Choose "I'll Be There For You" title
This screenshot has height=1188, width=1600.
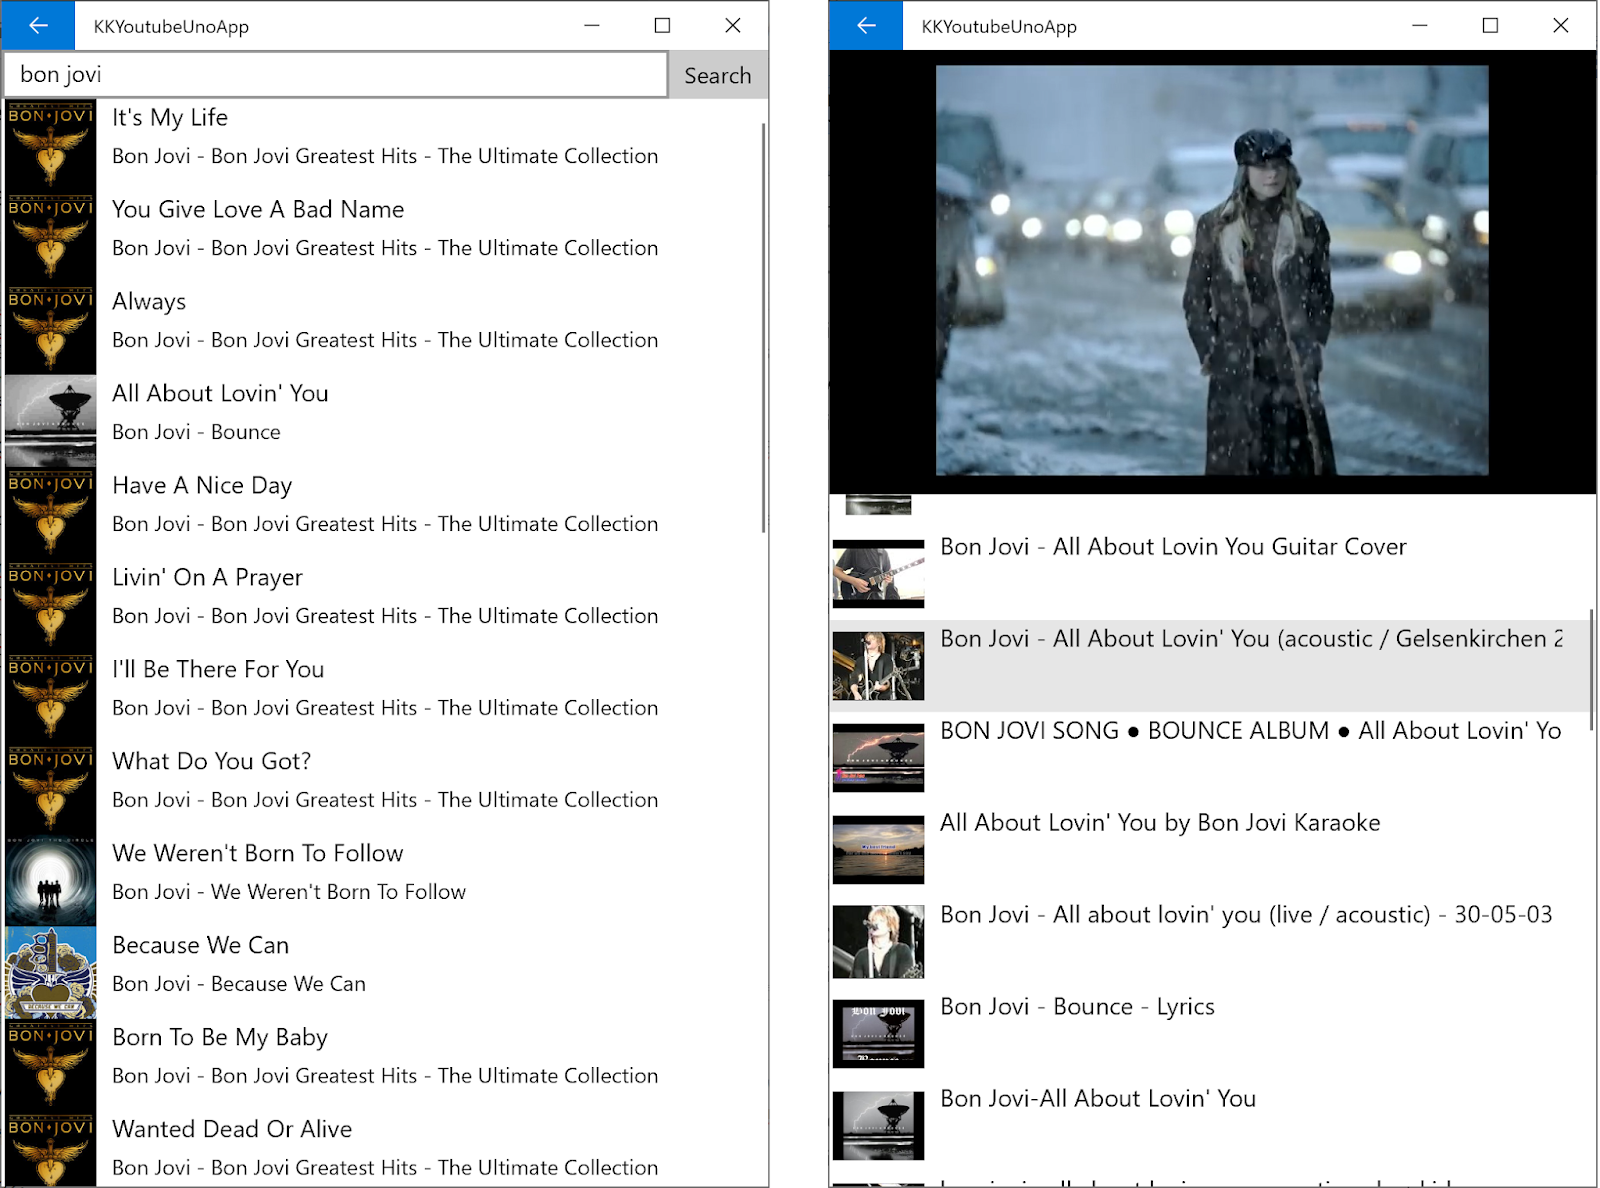click(x=218, y=670)
